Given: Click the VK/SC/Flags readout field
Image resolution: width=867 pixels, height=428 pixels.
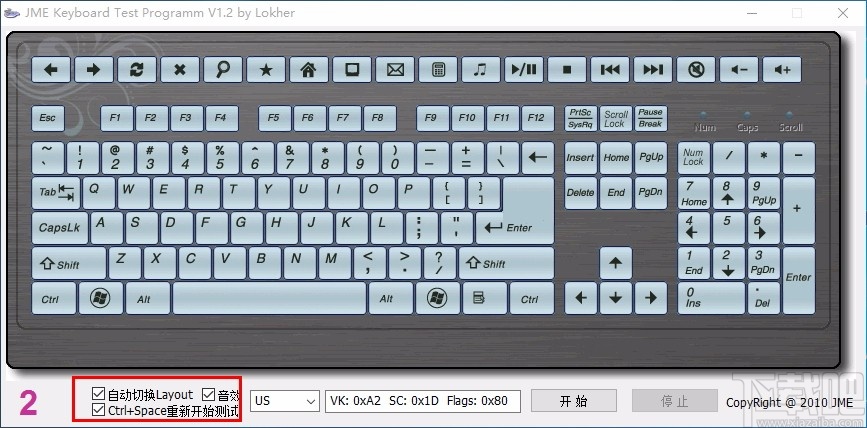Looking at the screenshot, I should coord(423,401).
